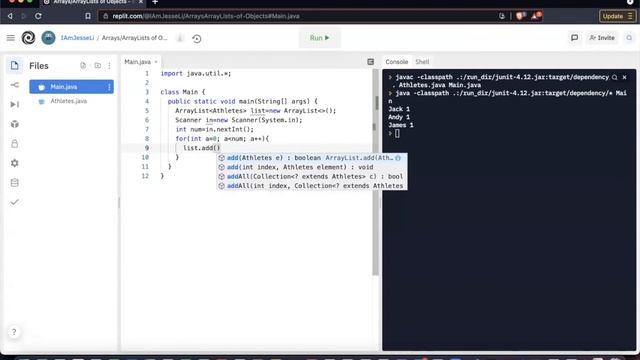This screenshot has height=360, width=640.
Task: Reload the page with browser refresh
Action: [38, 16]
